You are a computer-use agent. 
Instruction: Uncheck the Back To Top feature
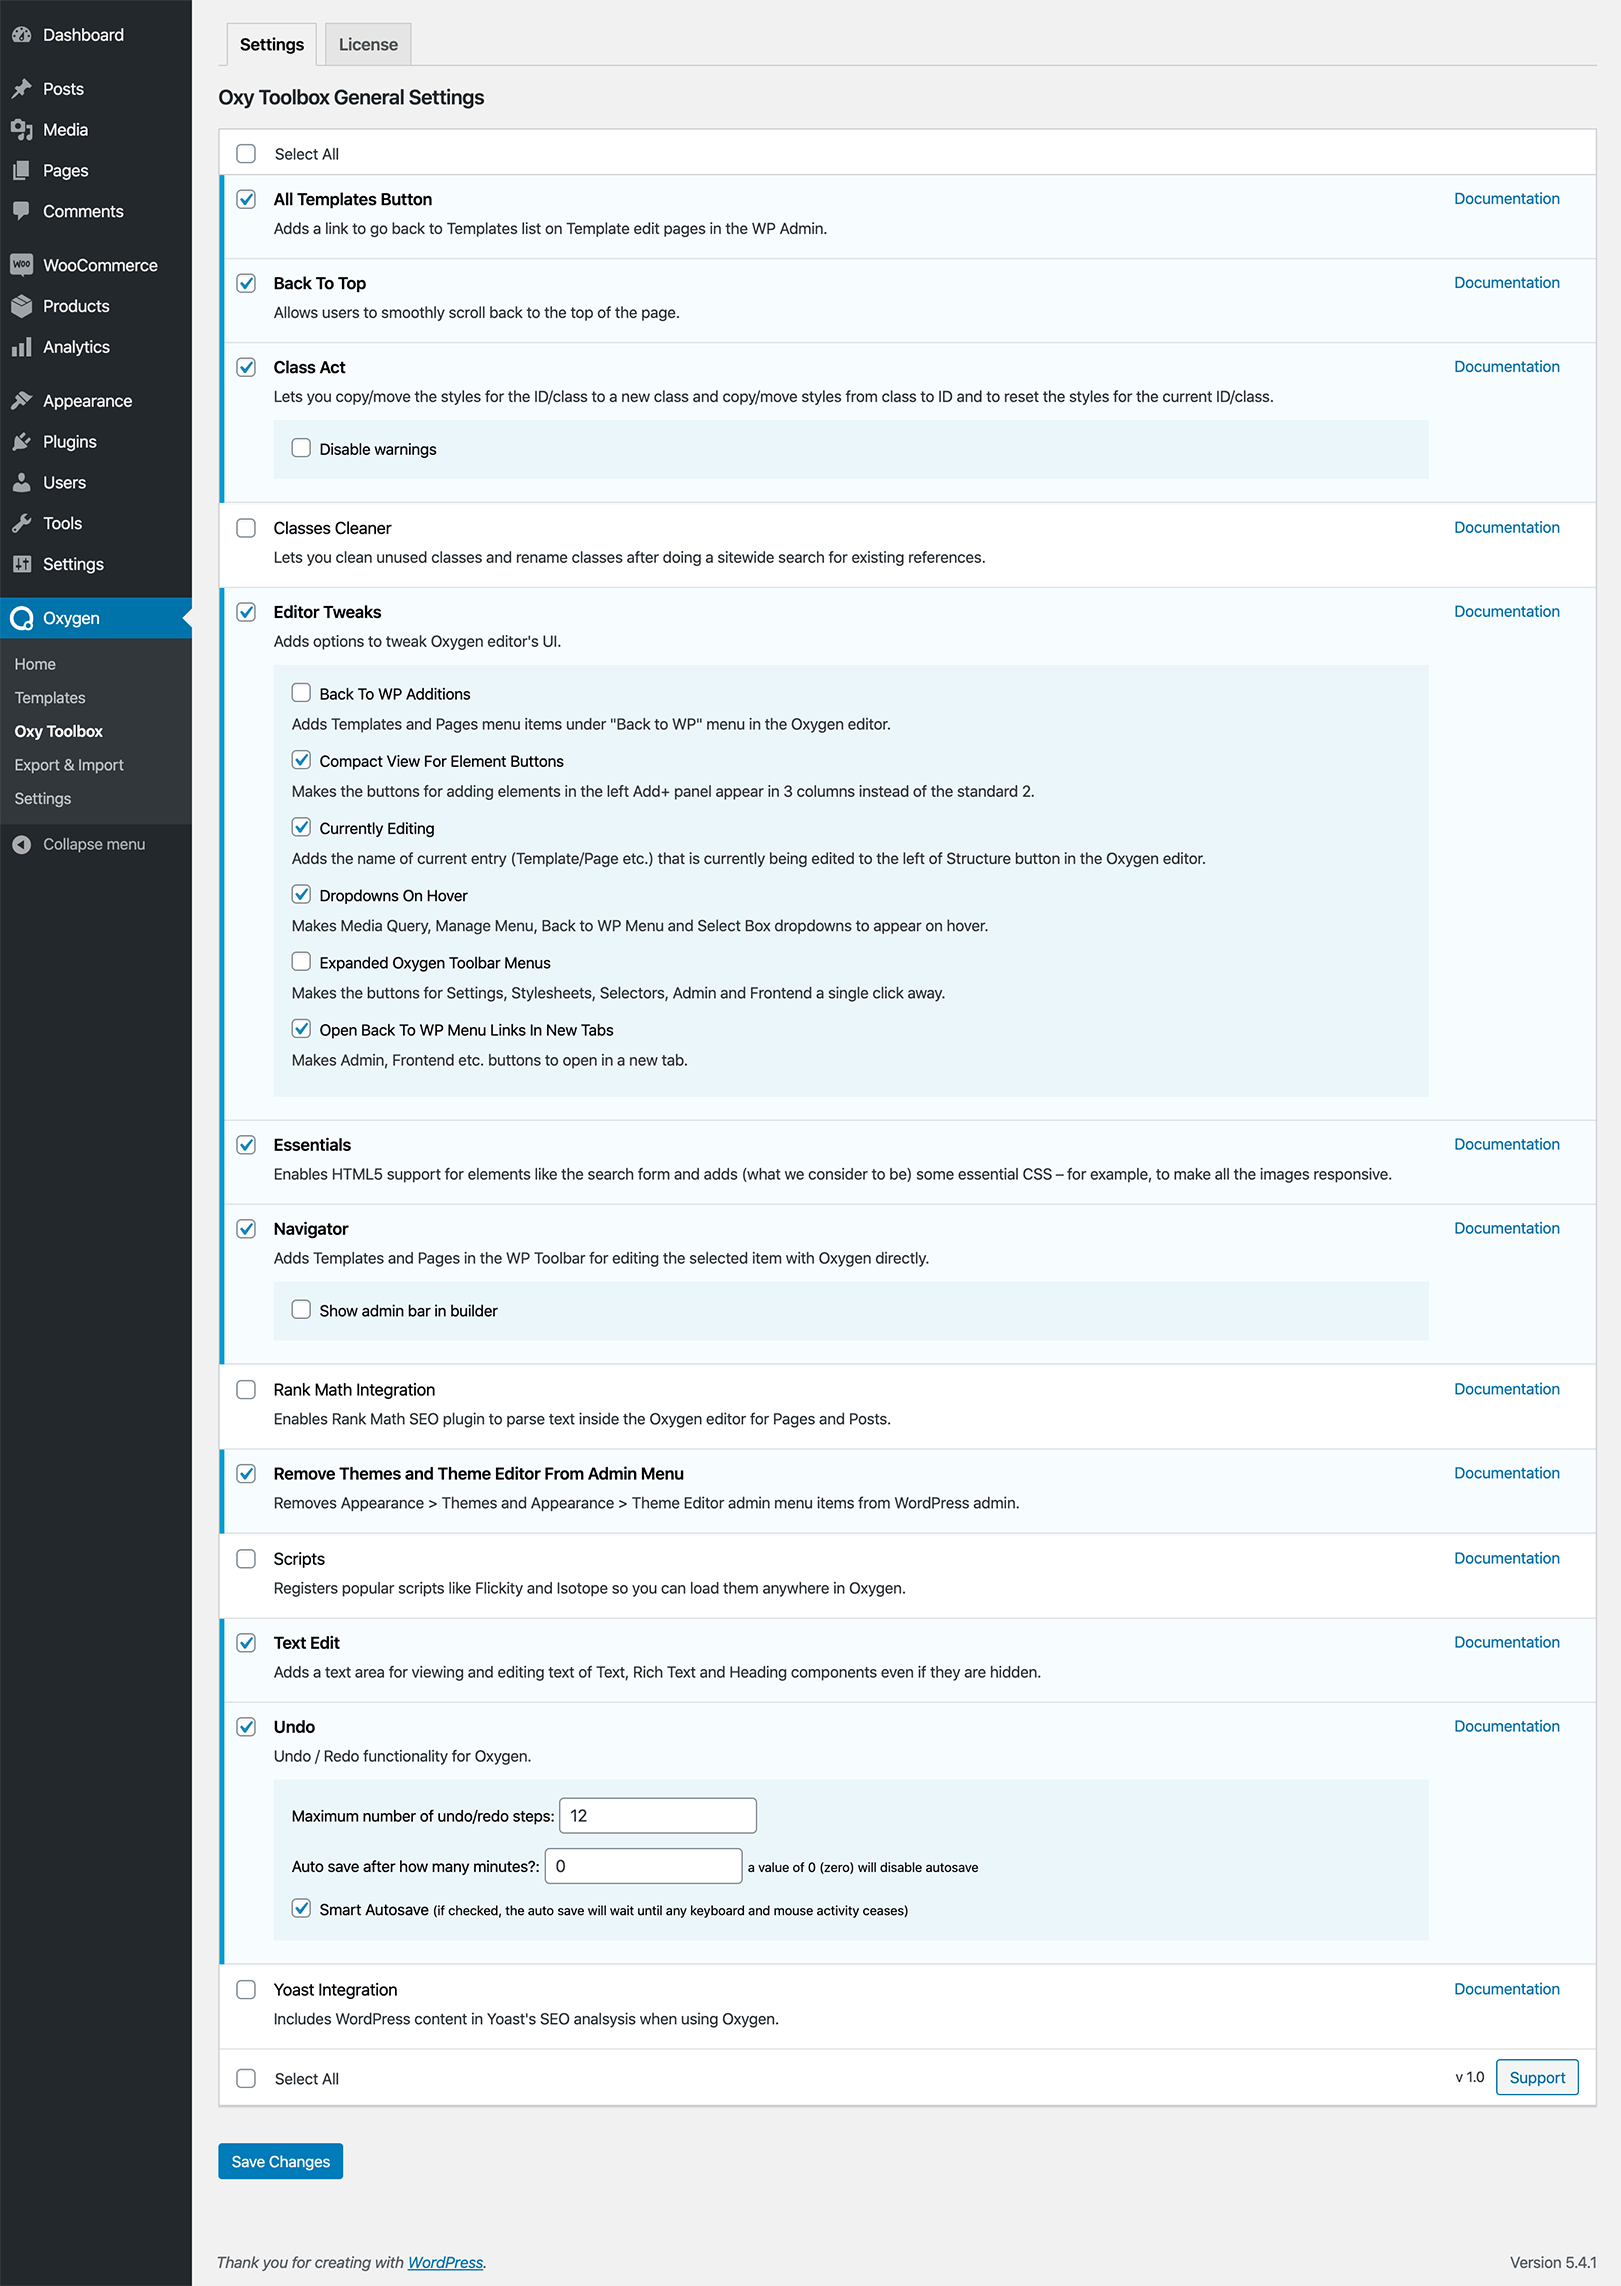pyautogui.click(x=246, y=283)
